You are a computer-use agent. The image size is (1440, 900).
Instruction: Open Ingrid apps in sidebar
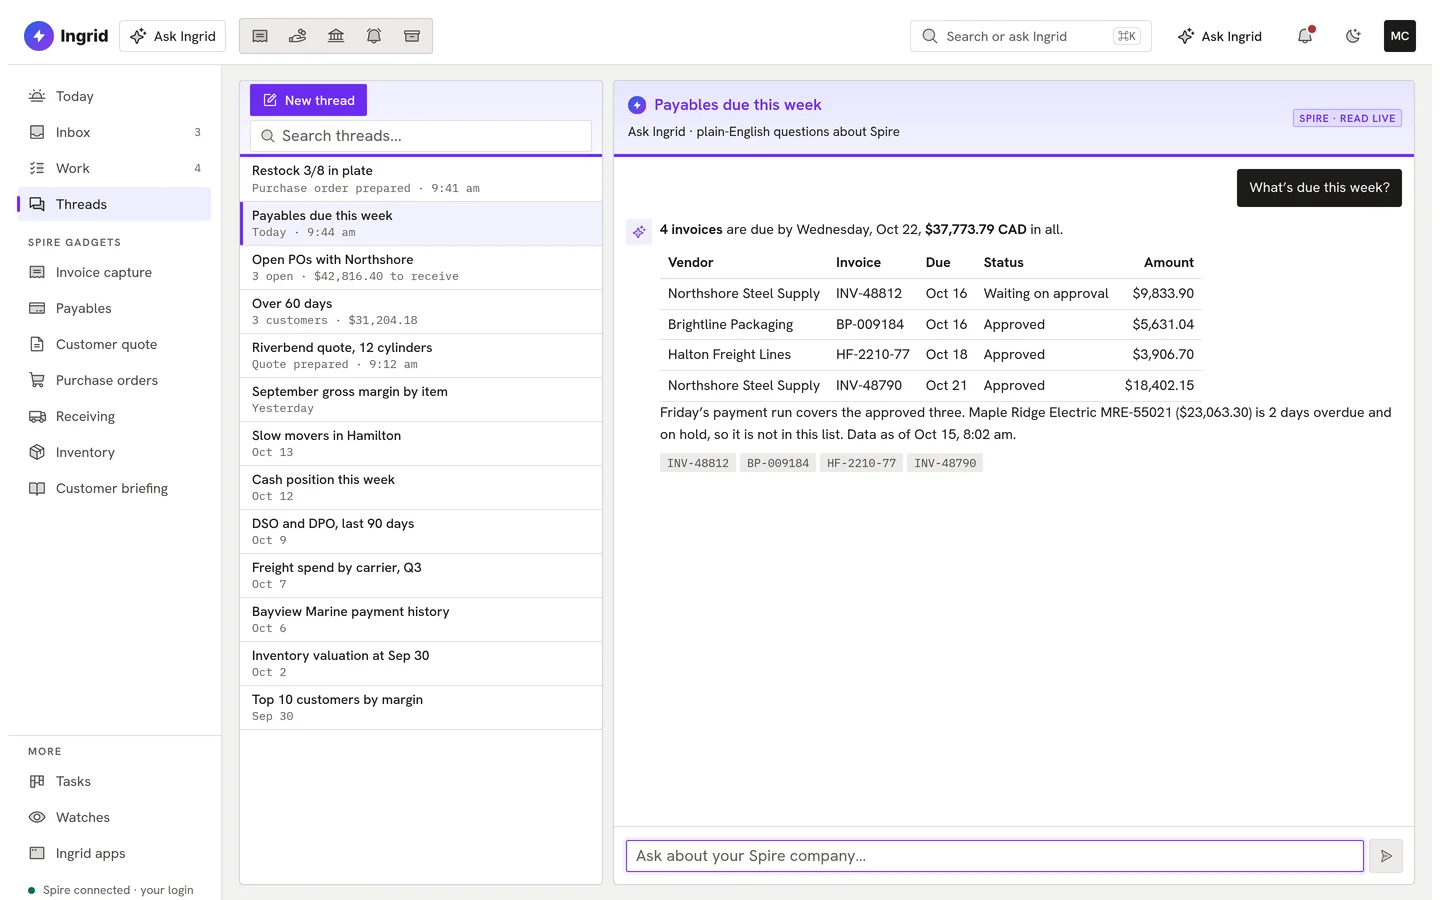click(114, 853)
